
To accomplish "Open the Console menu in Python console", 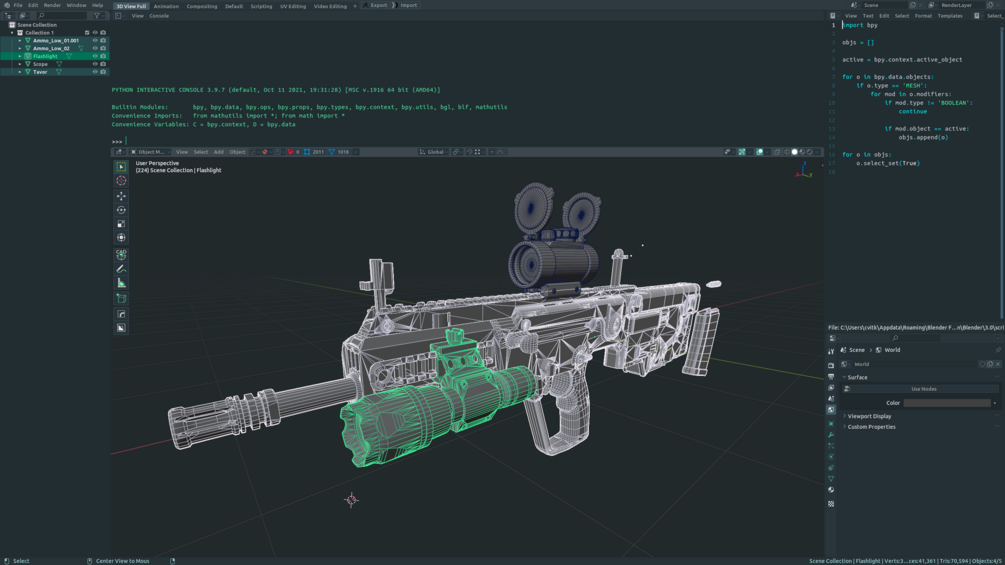I will tap(159, 16).
